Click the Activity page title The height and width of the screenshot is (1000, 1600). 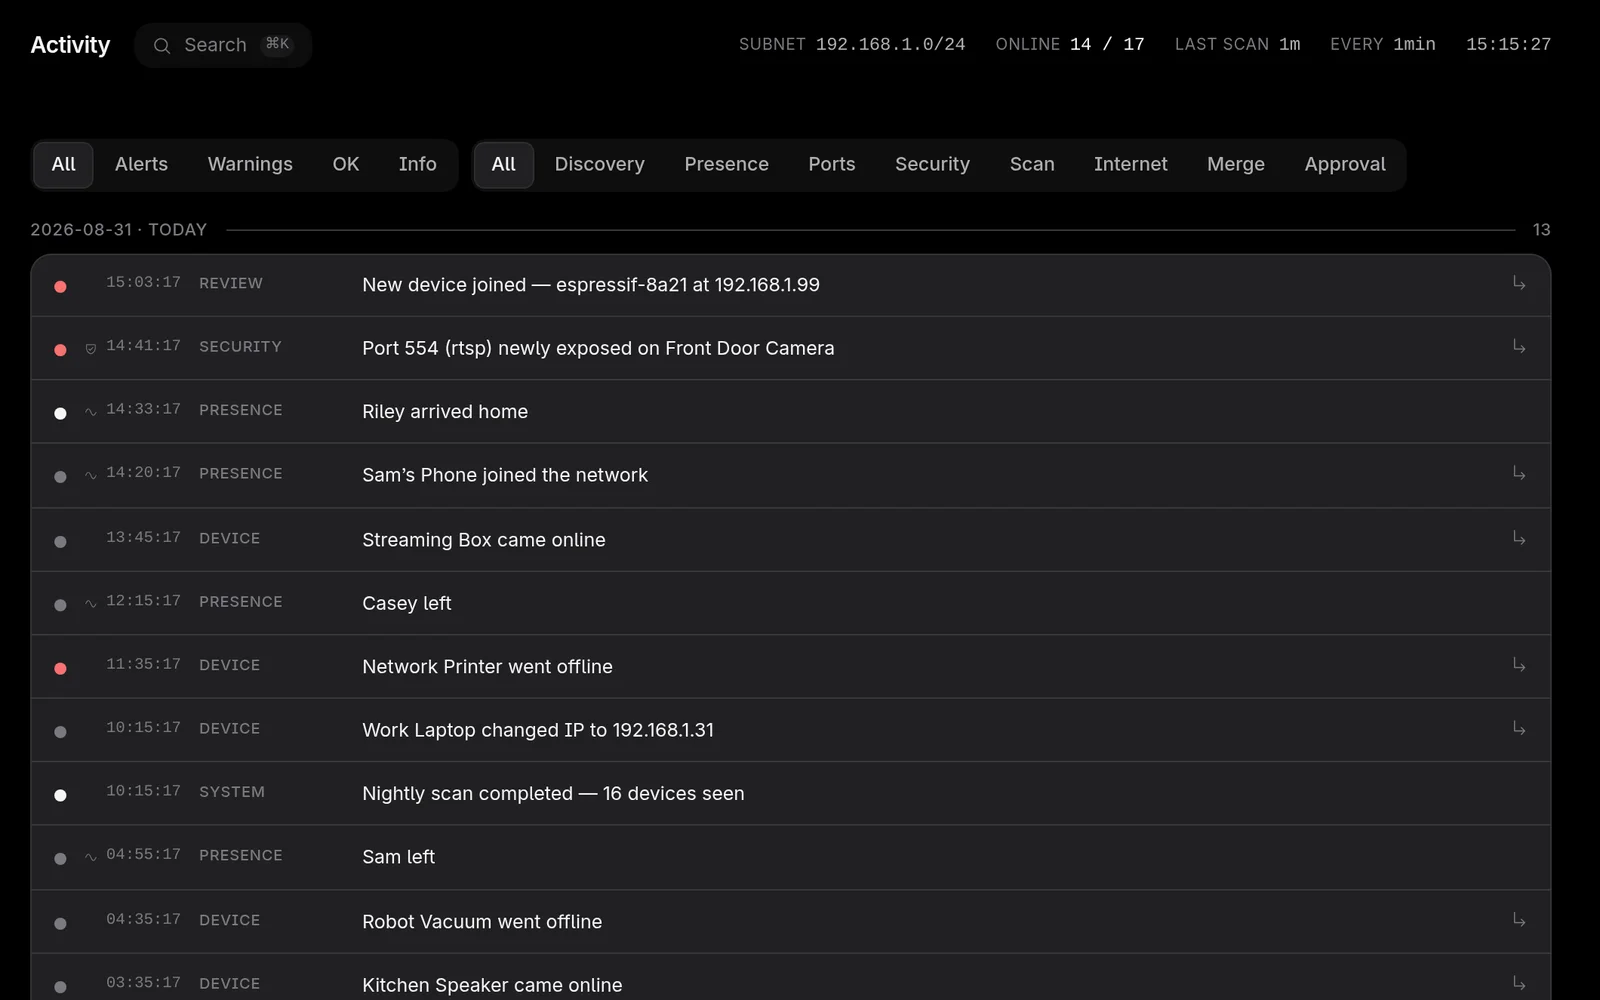tap(70, 45)
